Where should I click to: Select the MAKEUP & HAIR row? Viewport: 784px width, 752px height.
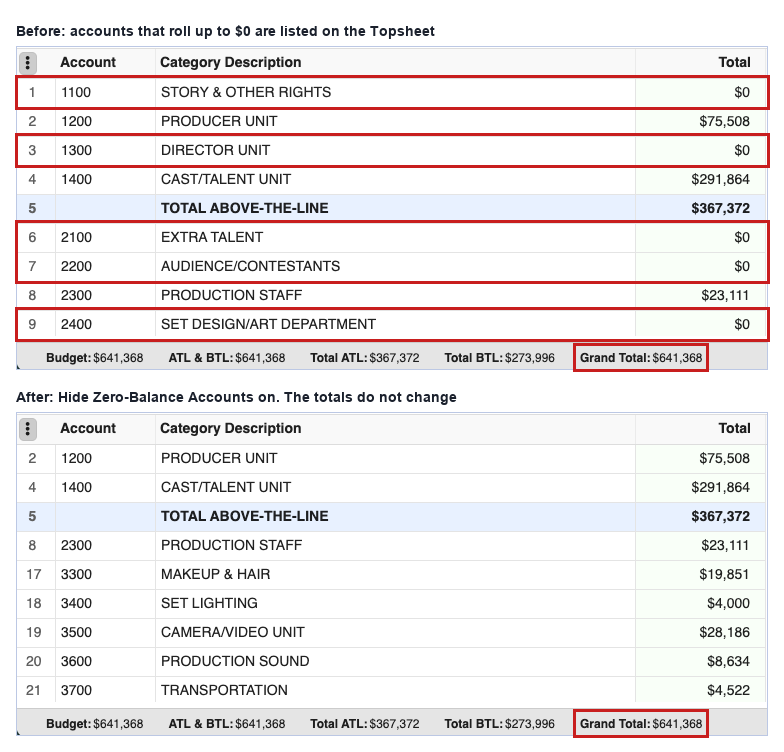coord(392,574)
